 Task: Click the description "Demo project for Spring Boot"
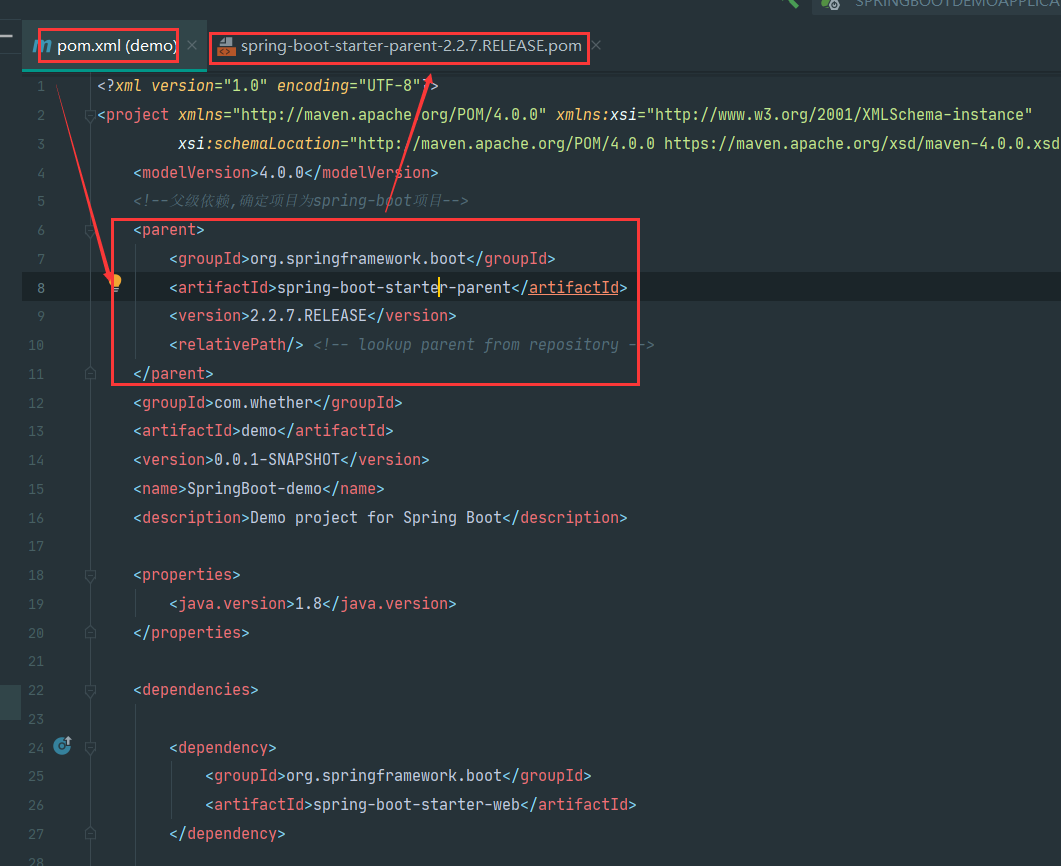[376, 518]
